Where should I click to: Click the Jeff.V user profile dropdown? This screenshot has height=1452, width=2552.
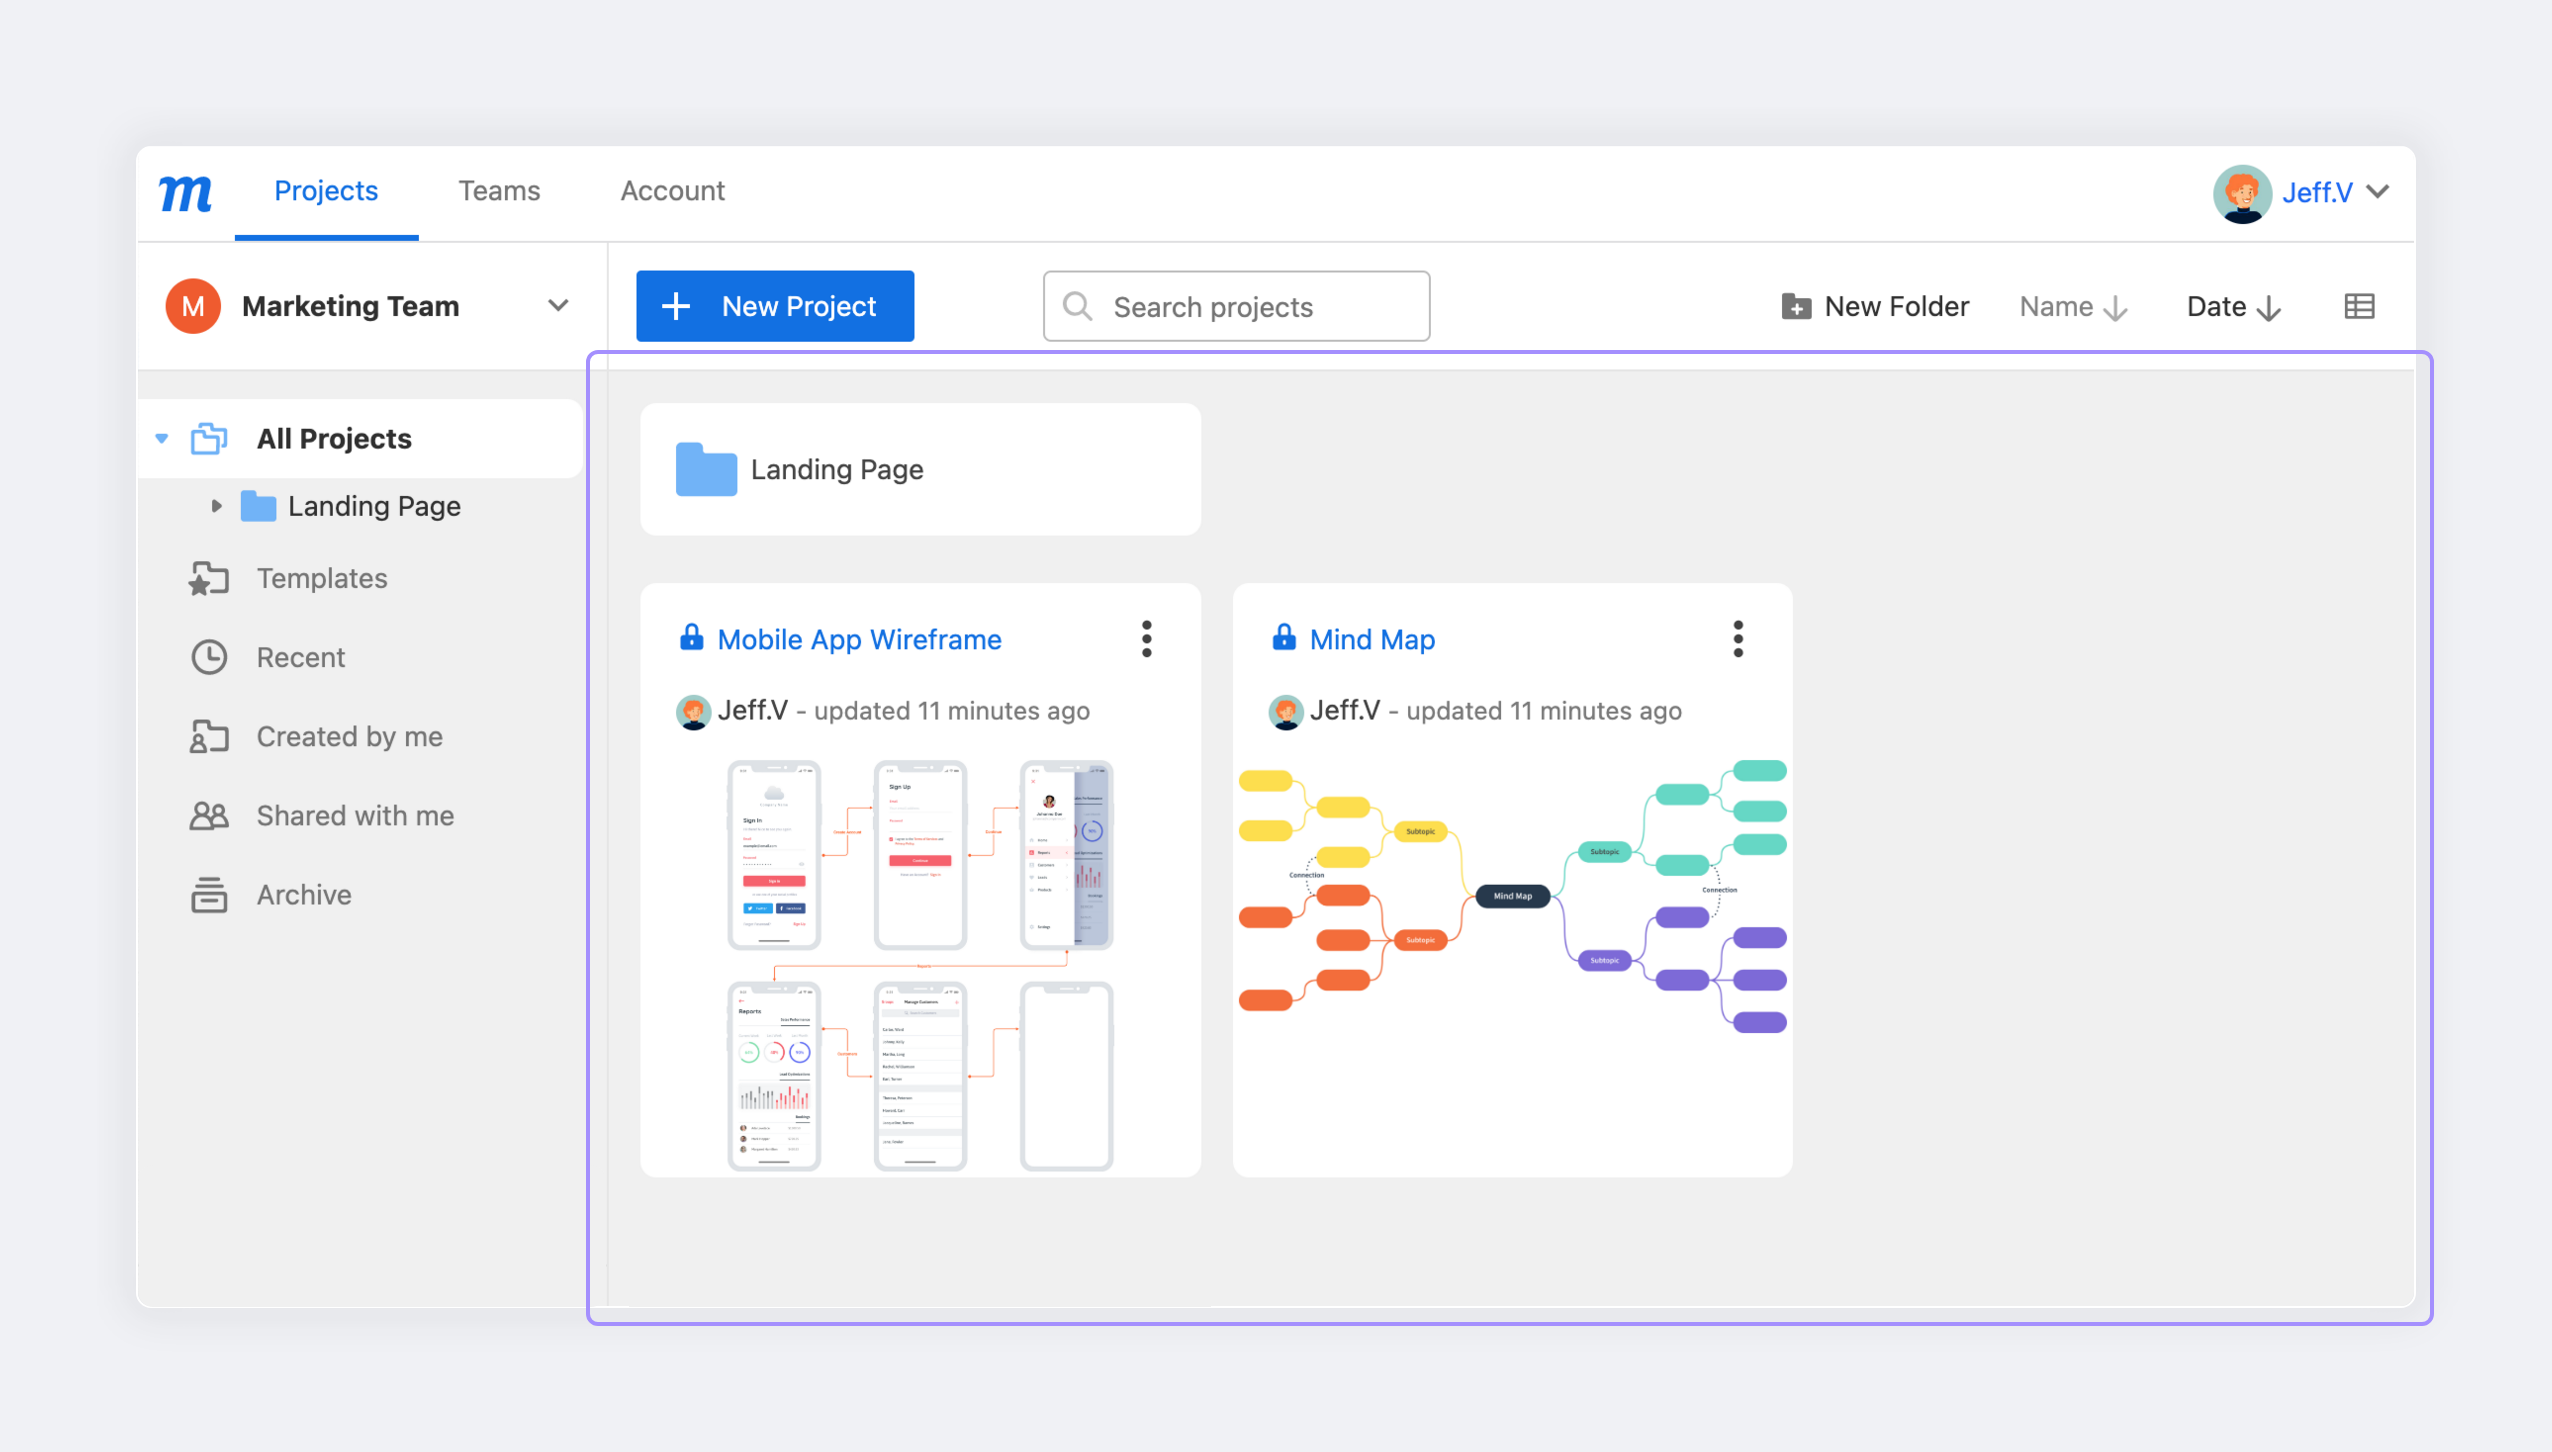pyautogui.click(x=2305, y=189)
